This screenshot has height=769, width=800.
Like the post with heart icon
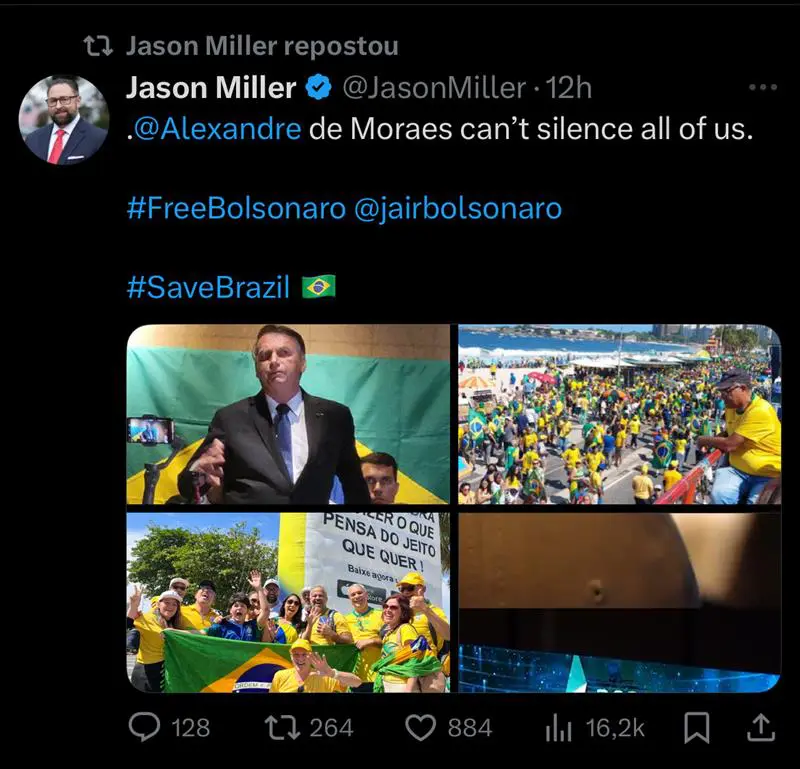420,729
